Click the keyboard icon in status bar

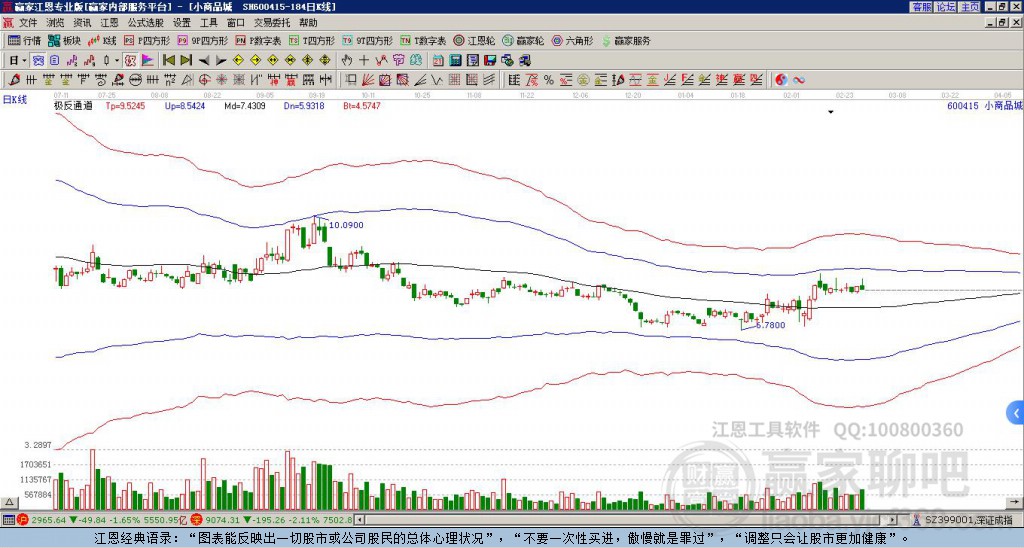(7, 520)
